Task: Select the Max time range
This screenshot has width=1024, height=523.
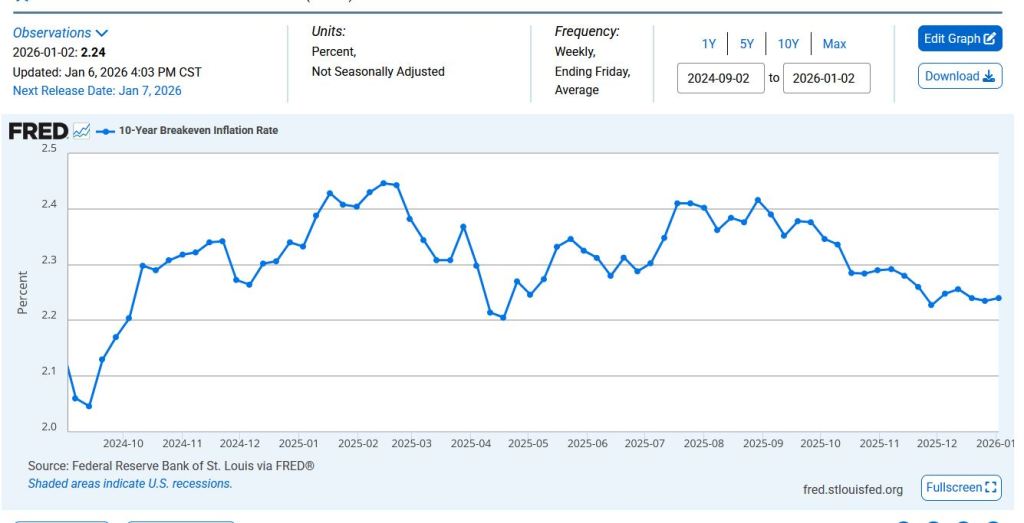Action: (x=834, y=44)
